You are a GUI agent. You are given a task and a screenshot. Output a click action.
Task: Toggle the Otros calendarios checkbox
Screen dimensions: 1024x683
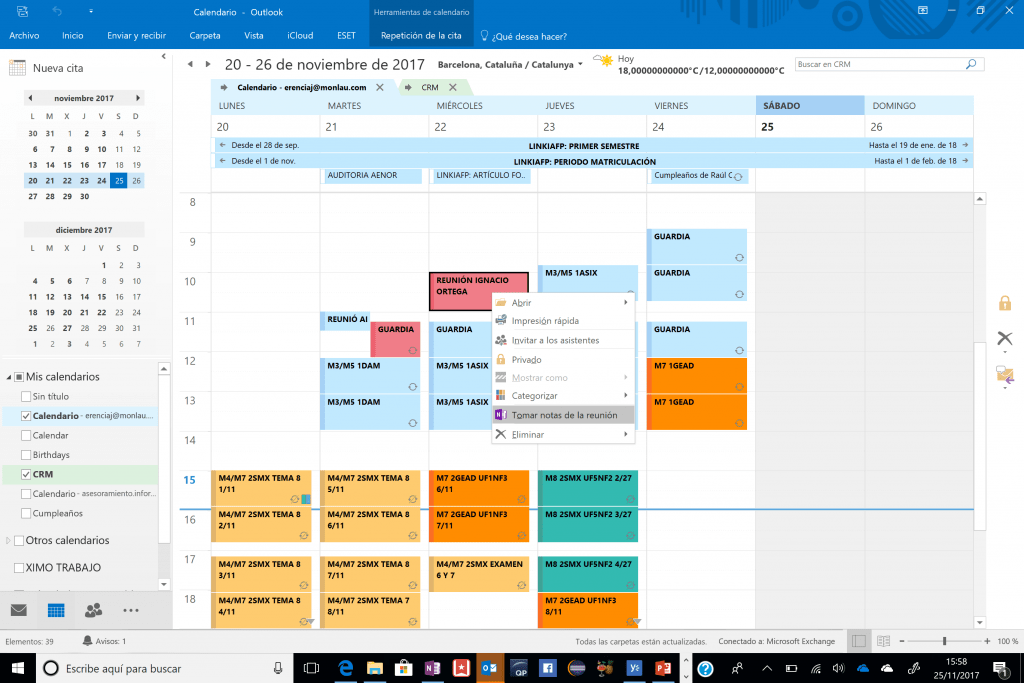tap(19, 541)
